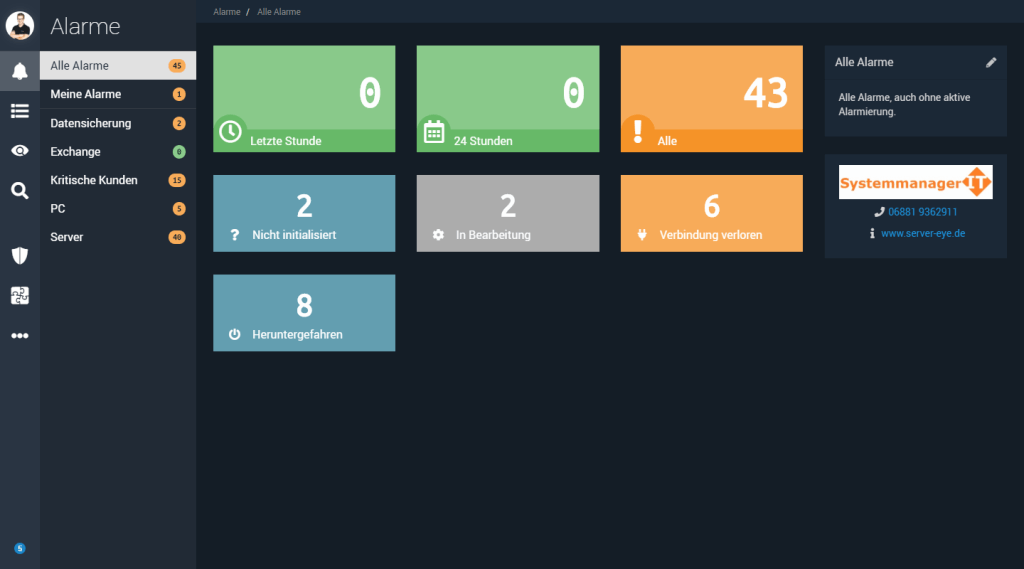
Task: Select Meine Alarme in the menu
Action: [x=86, y=94]
